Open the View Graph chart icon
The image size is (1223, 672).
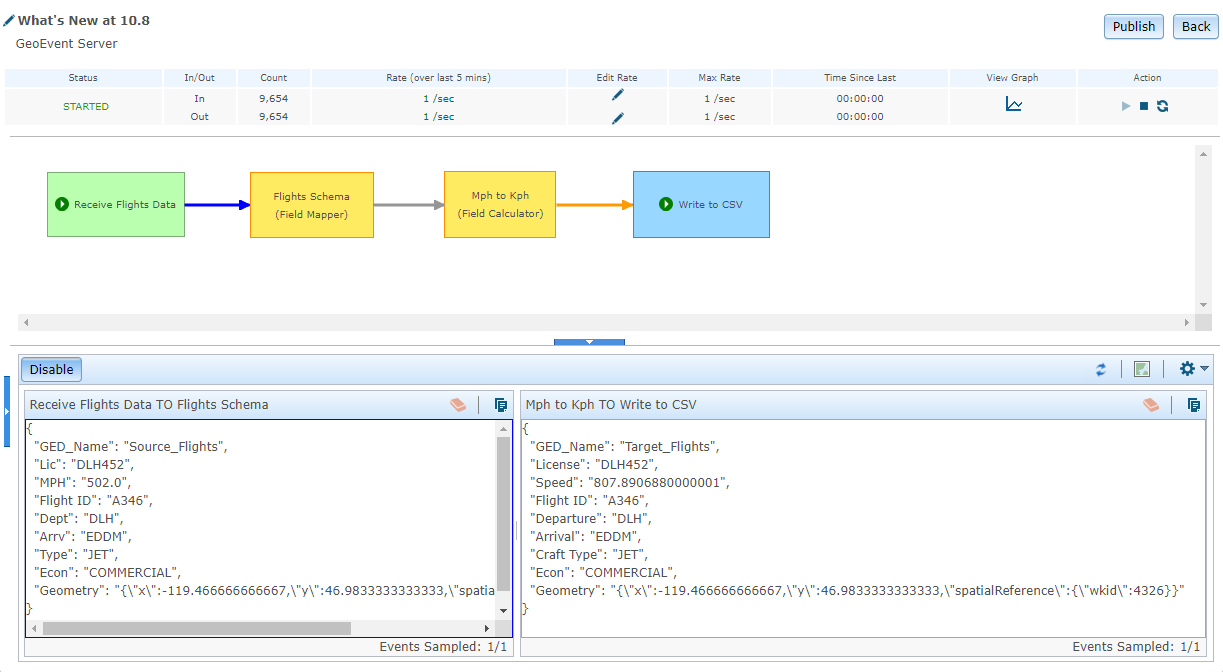tap(1013, 105)
